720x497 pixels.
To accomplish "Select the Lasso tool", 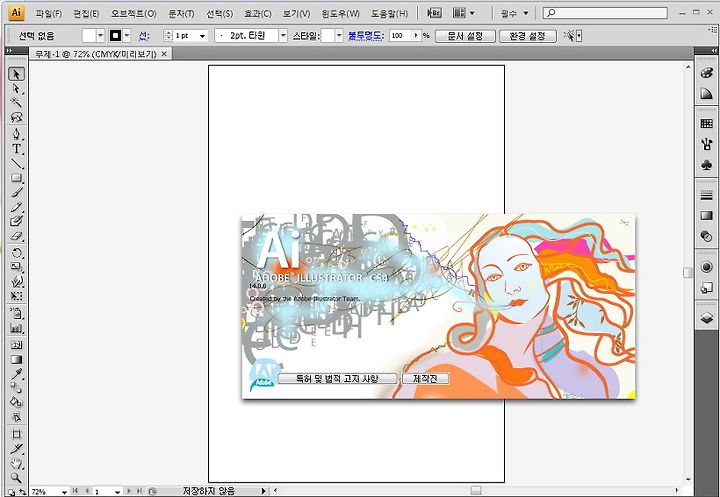I will point(16,117).
